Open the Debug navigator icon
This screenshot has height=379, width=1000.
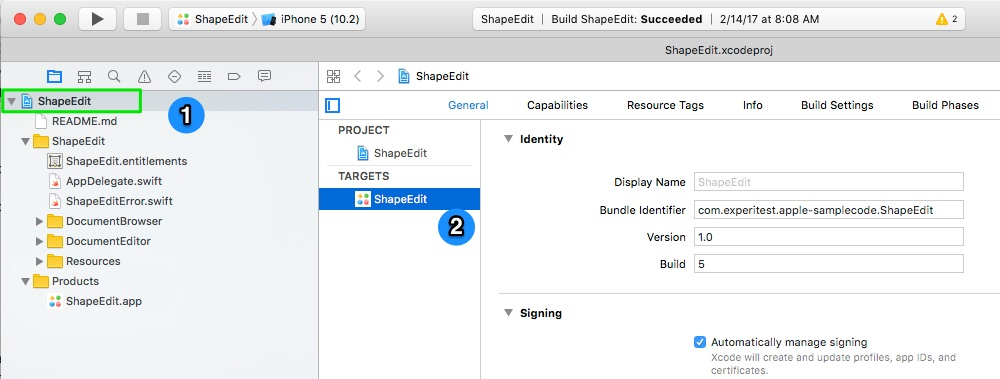204,77
